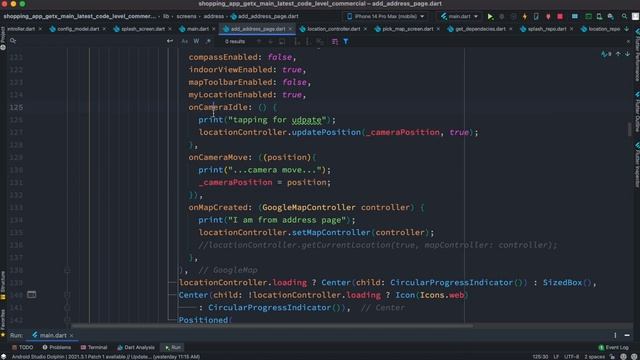This screenshot has width=640, height=360.
Task: Open the Dart Analysis tool window
Action: [x=136, y=347]
